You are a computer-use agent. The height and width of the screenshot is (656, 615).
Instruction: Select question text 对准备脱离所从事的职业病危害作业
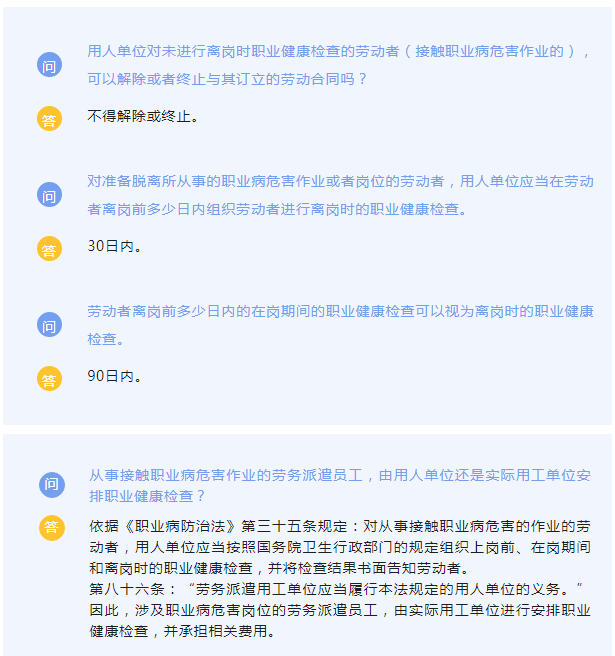(340, 181)
